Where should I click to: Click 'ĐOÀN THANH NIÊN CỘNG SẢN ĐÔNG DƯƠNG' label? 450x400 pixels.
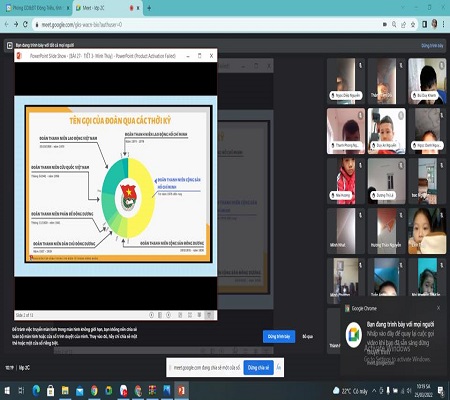coord(172,243)
